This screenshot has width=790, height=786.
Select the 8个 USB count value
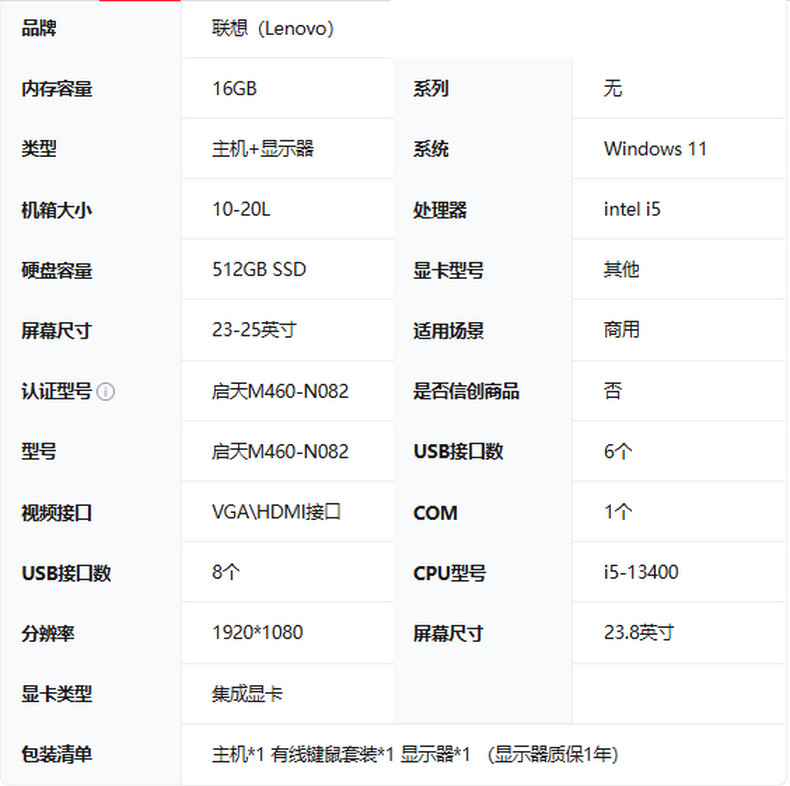(226, 572)
